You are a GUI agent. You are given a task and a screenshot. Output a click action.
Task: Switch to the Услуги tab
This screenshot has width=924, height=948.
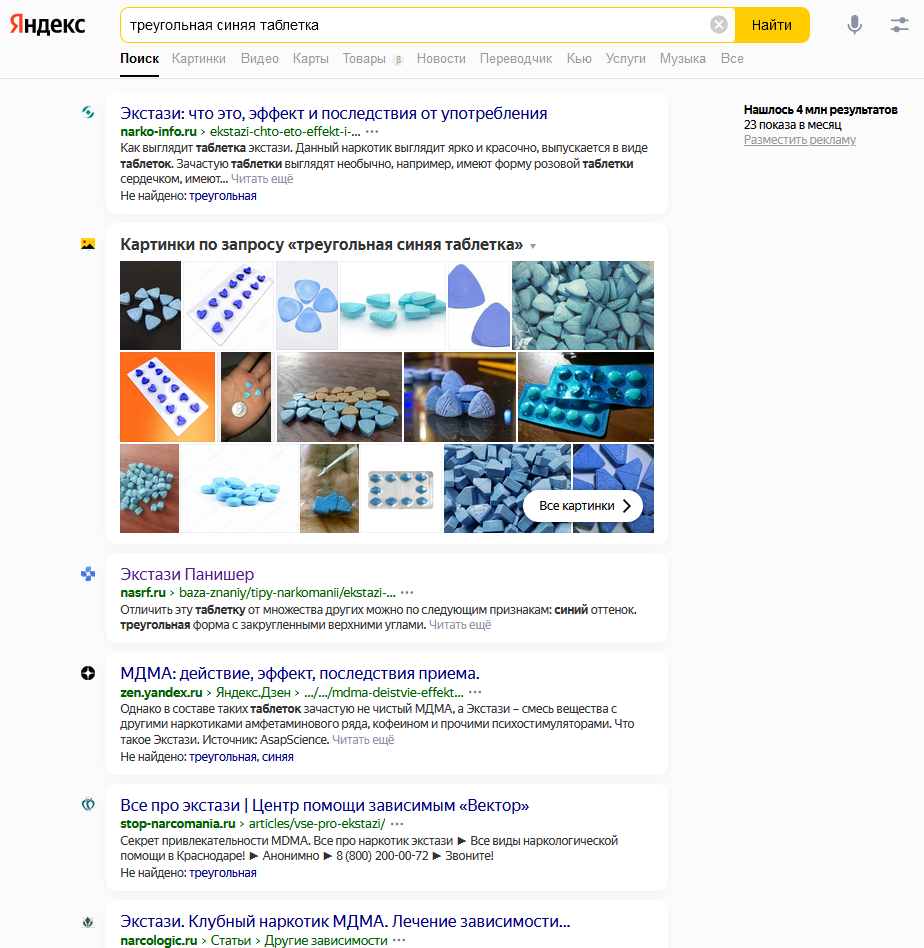625,59
